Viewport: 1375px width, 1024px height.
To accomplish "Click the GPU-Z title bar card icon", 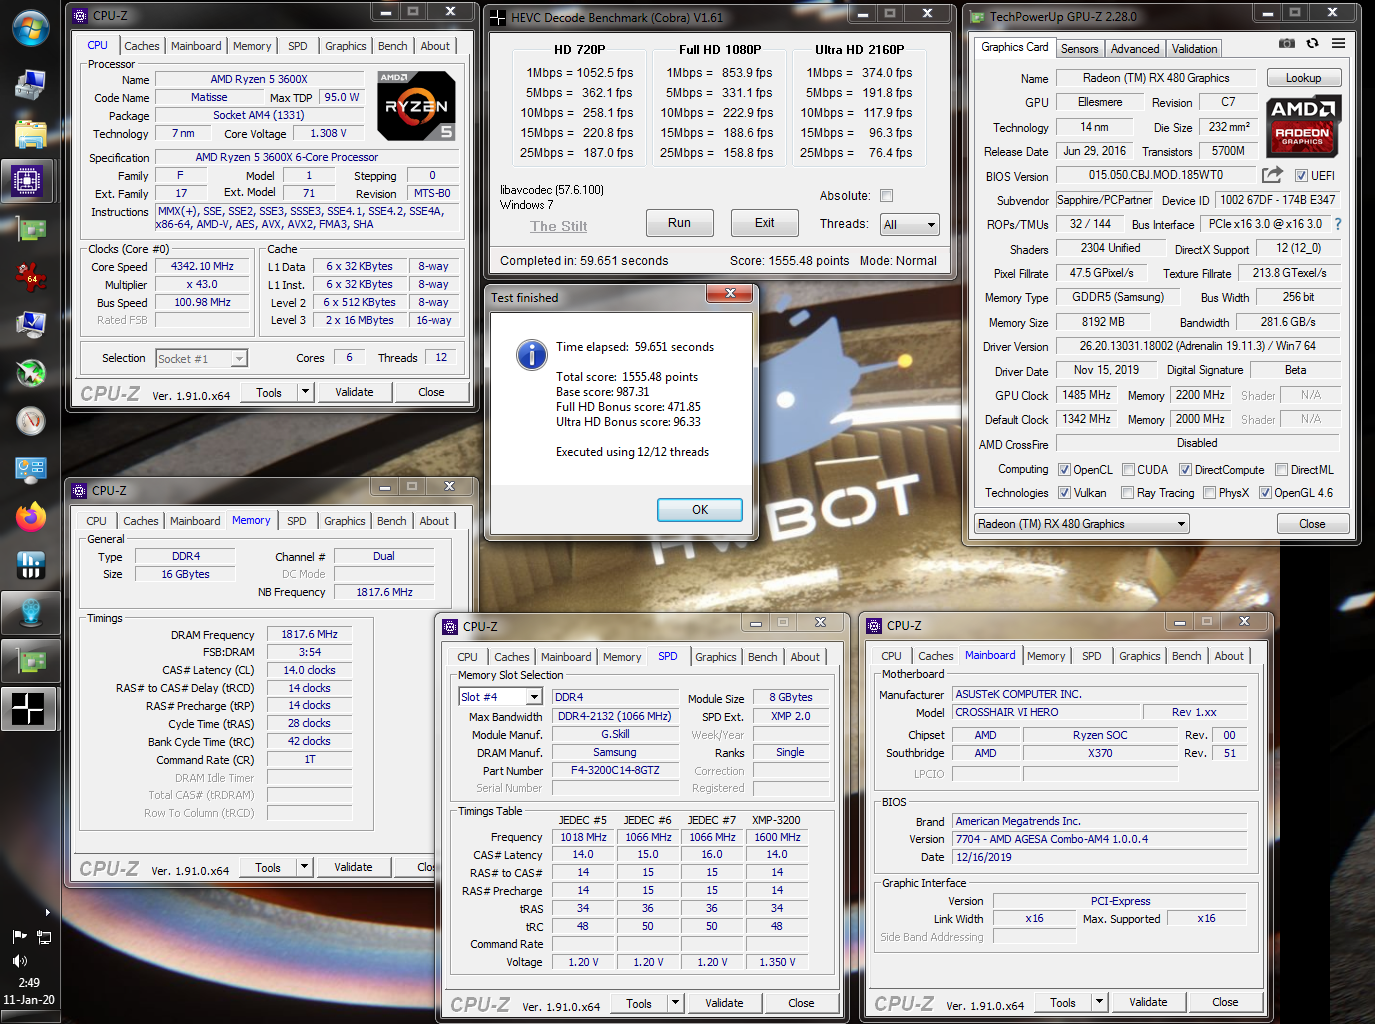I will 977,16.
